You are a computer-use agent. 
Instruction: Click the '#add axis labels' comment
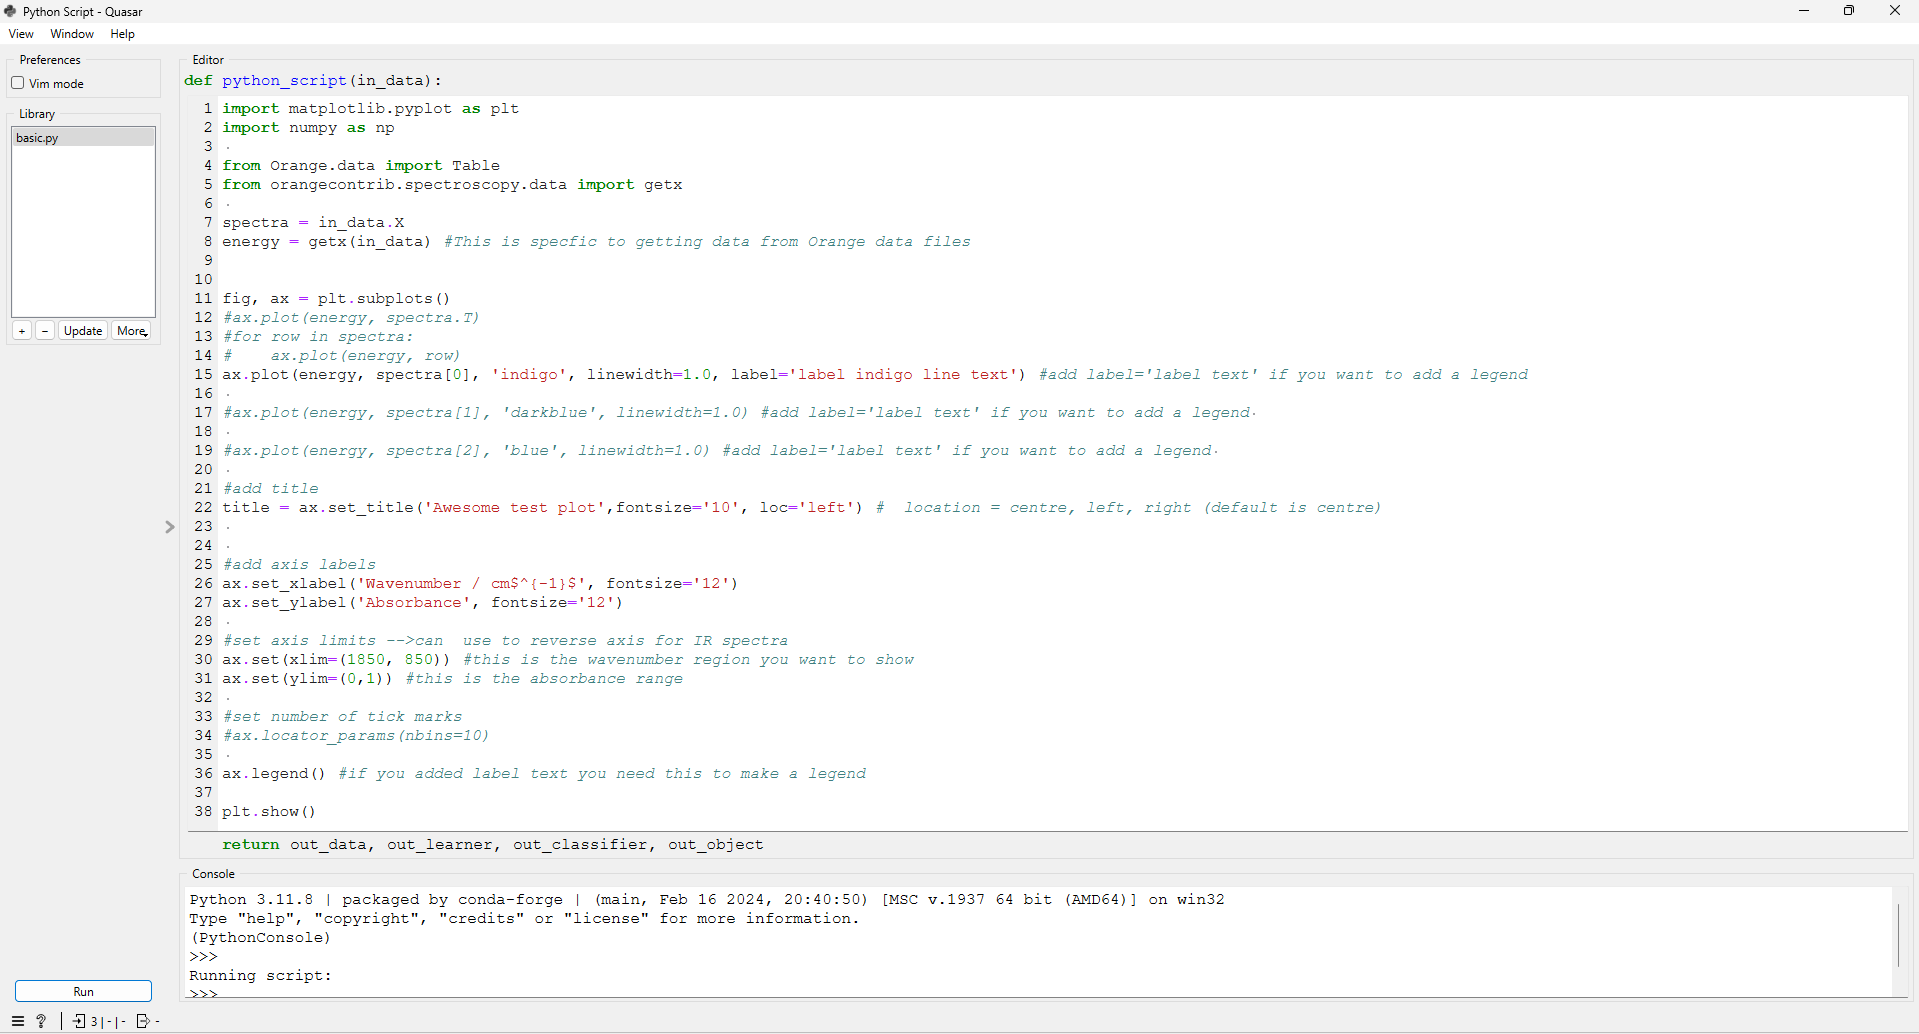point(299,564)
